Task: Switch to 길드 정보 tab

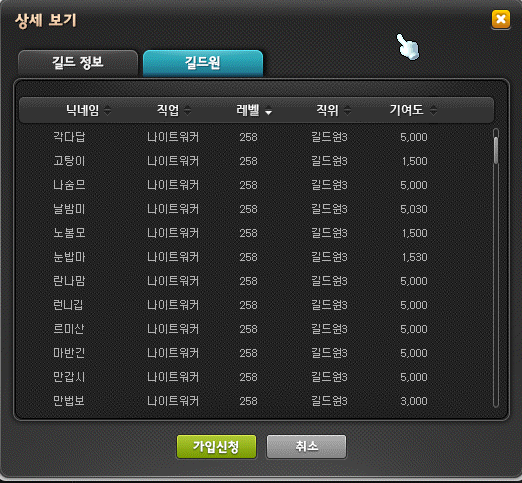Action: point(78,63)
